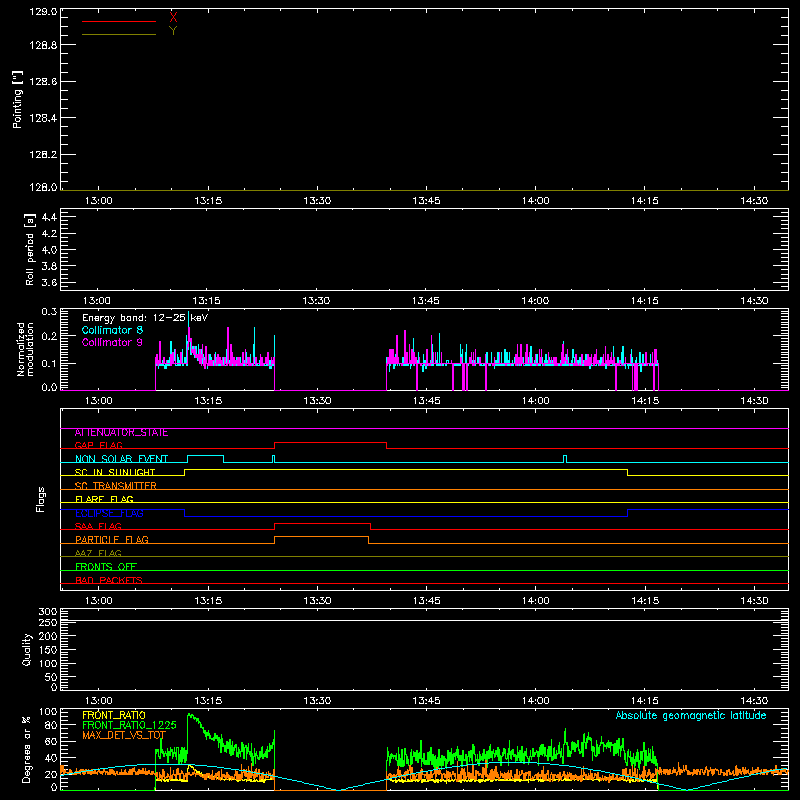Click the 14:15 tick under Quality panel

tap(644, 701)
